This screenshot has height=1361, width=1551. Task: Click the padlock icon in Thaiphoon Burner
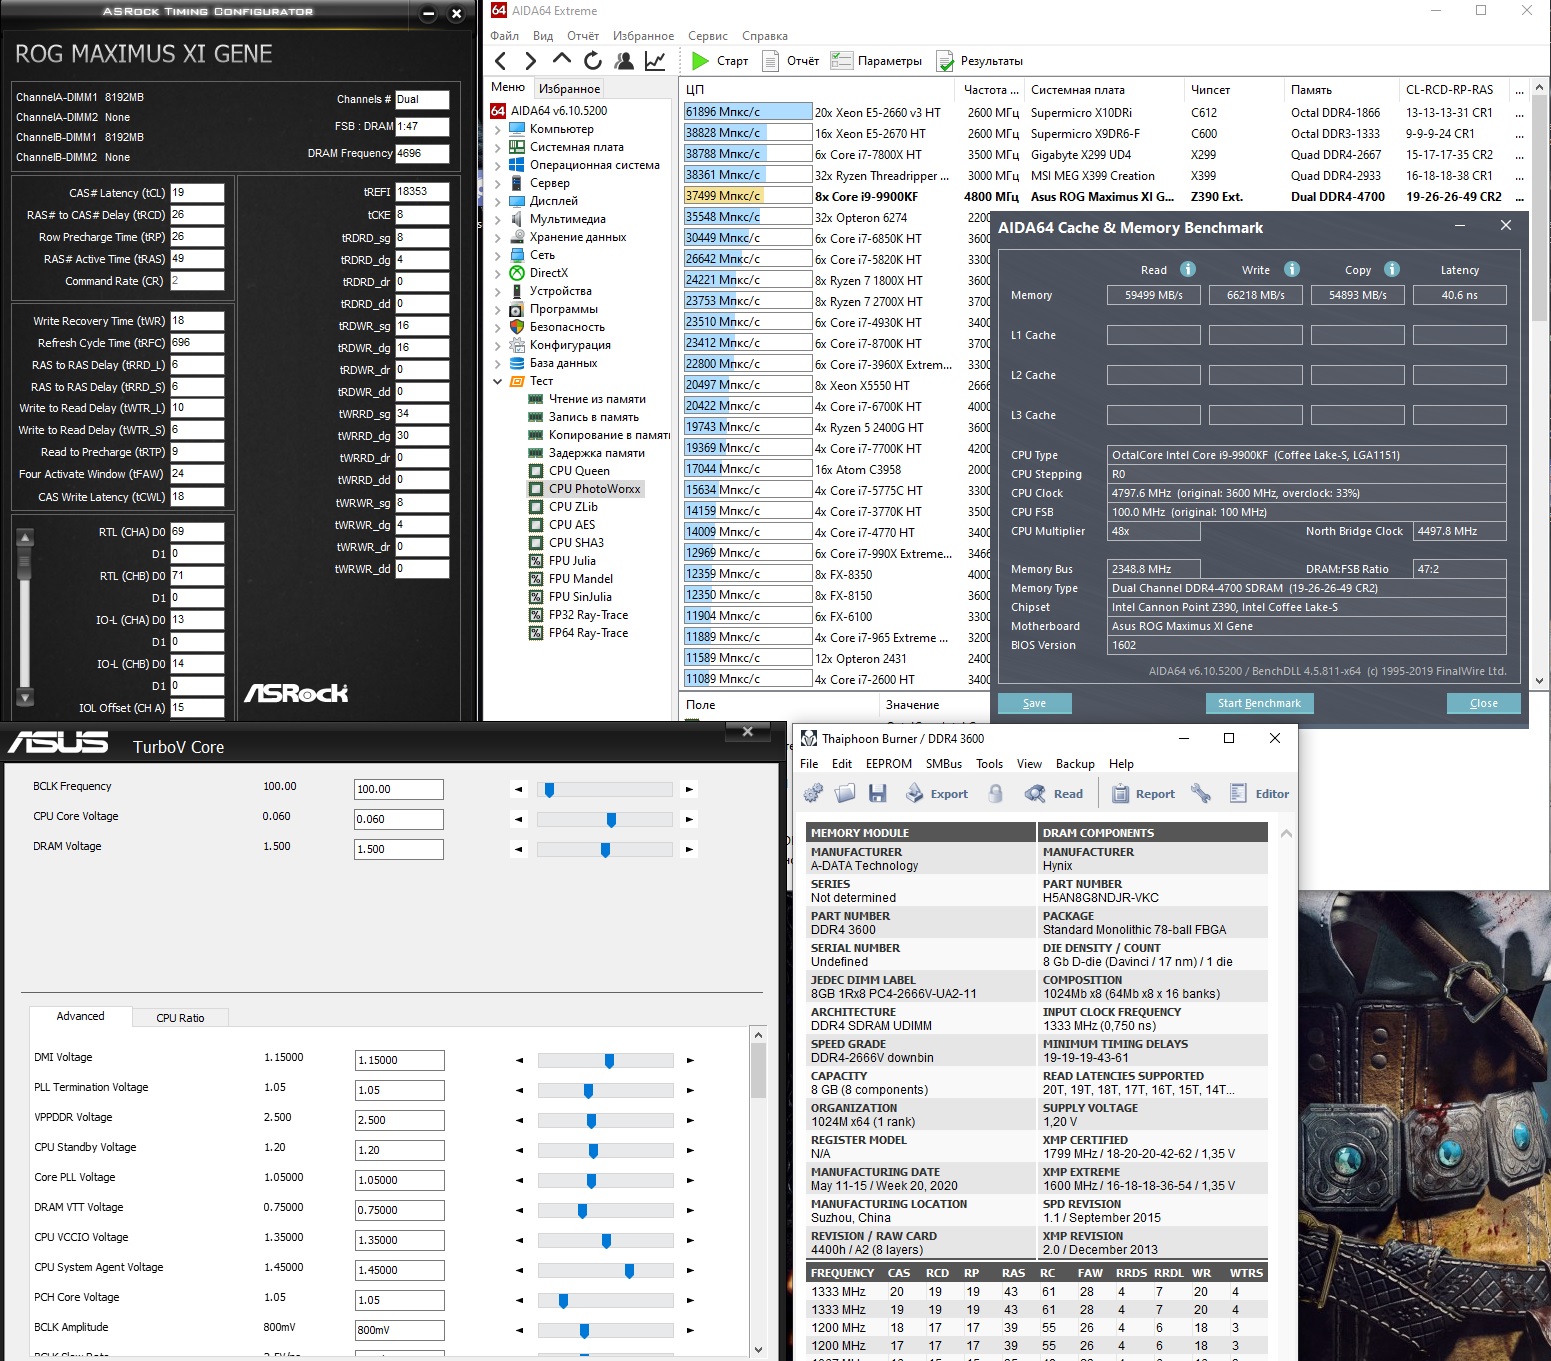click(x=996, y=794)
